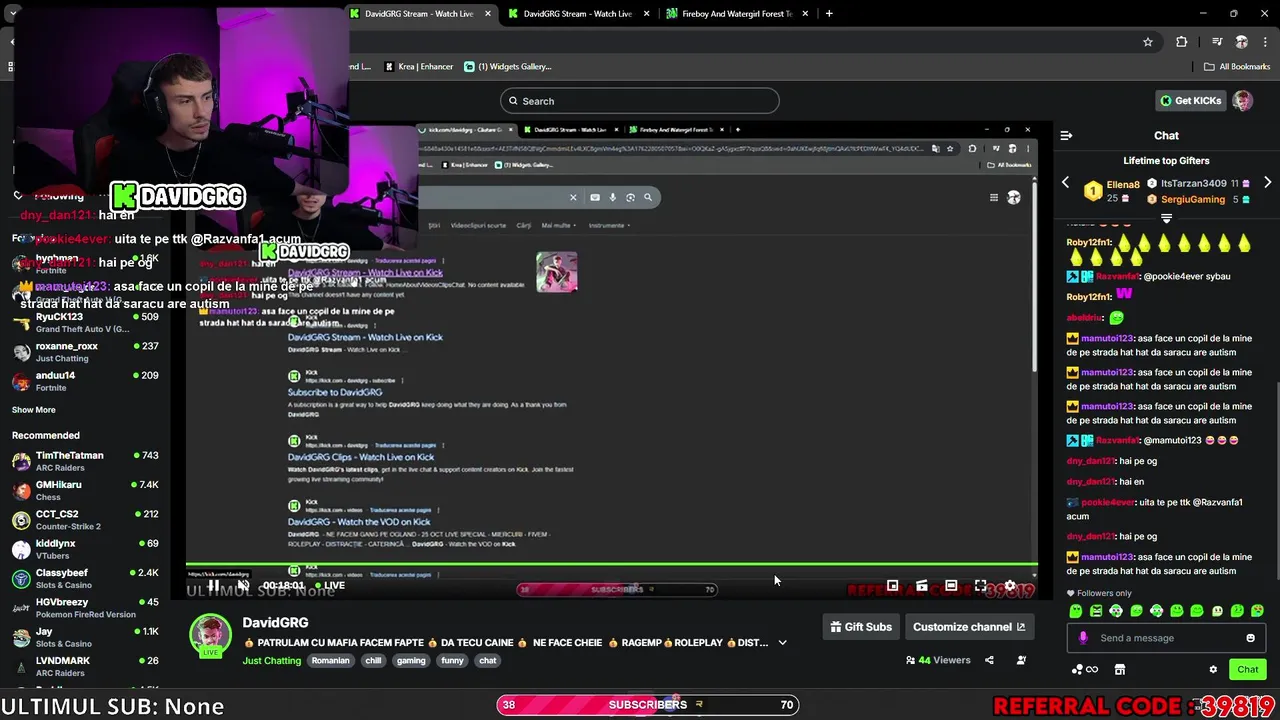This screenshot has height=720, width=1280.
Task: Share the DavidGRG stream
Action: tap(989, 660)
